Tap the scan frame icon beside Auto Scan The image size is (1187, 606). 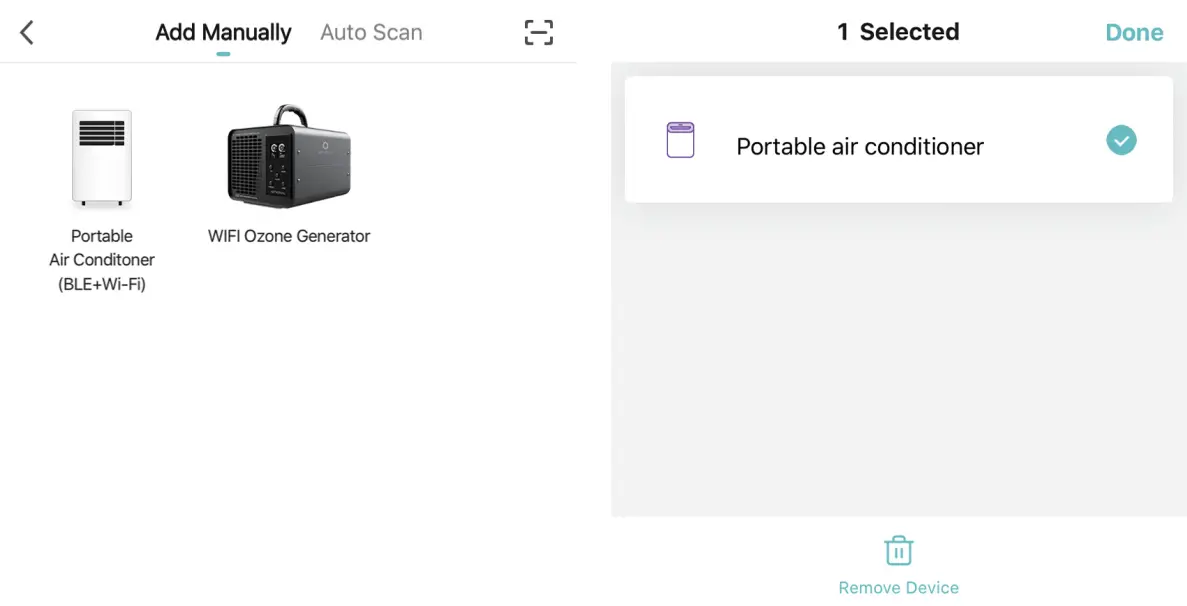pos(538,31)
